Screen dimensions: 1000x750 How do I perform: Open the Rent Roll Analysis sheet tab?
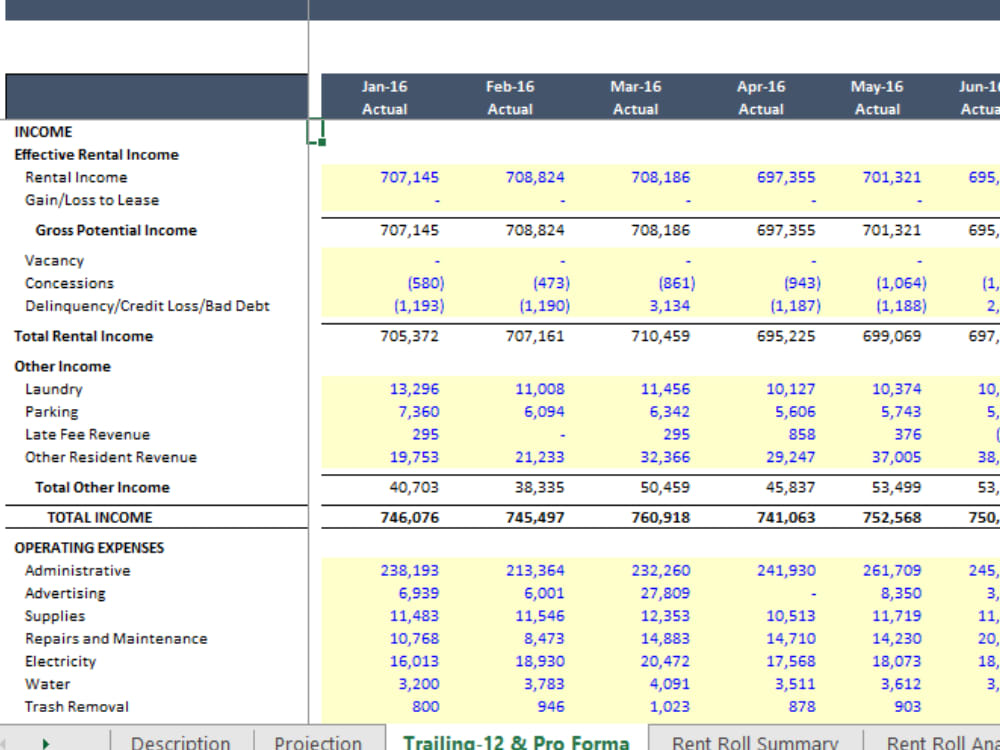941,743
